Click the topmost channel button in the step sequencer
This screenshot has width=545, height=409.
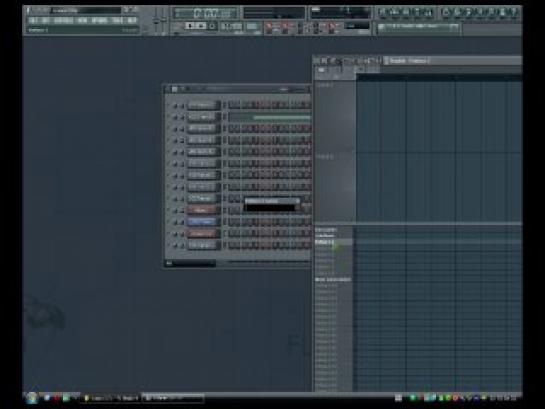(x=204, y=105)
